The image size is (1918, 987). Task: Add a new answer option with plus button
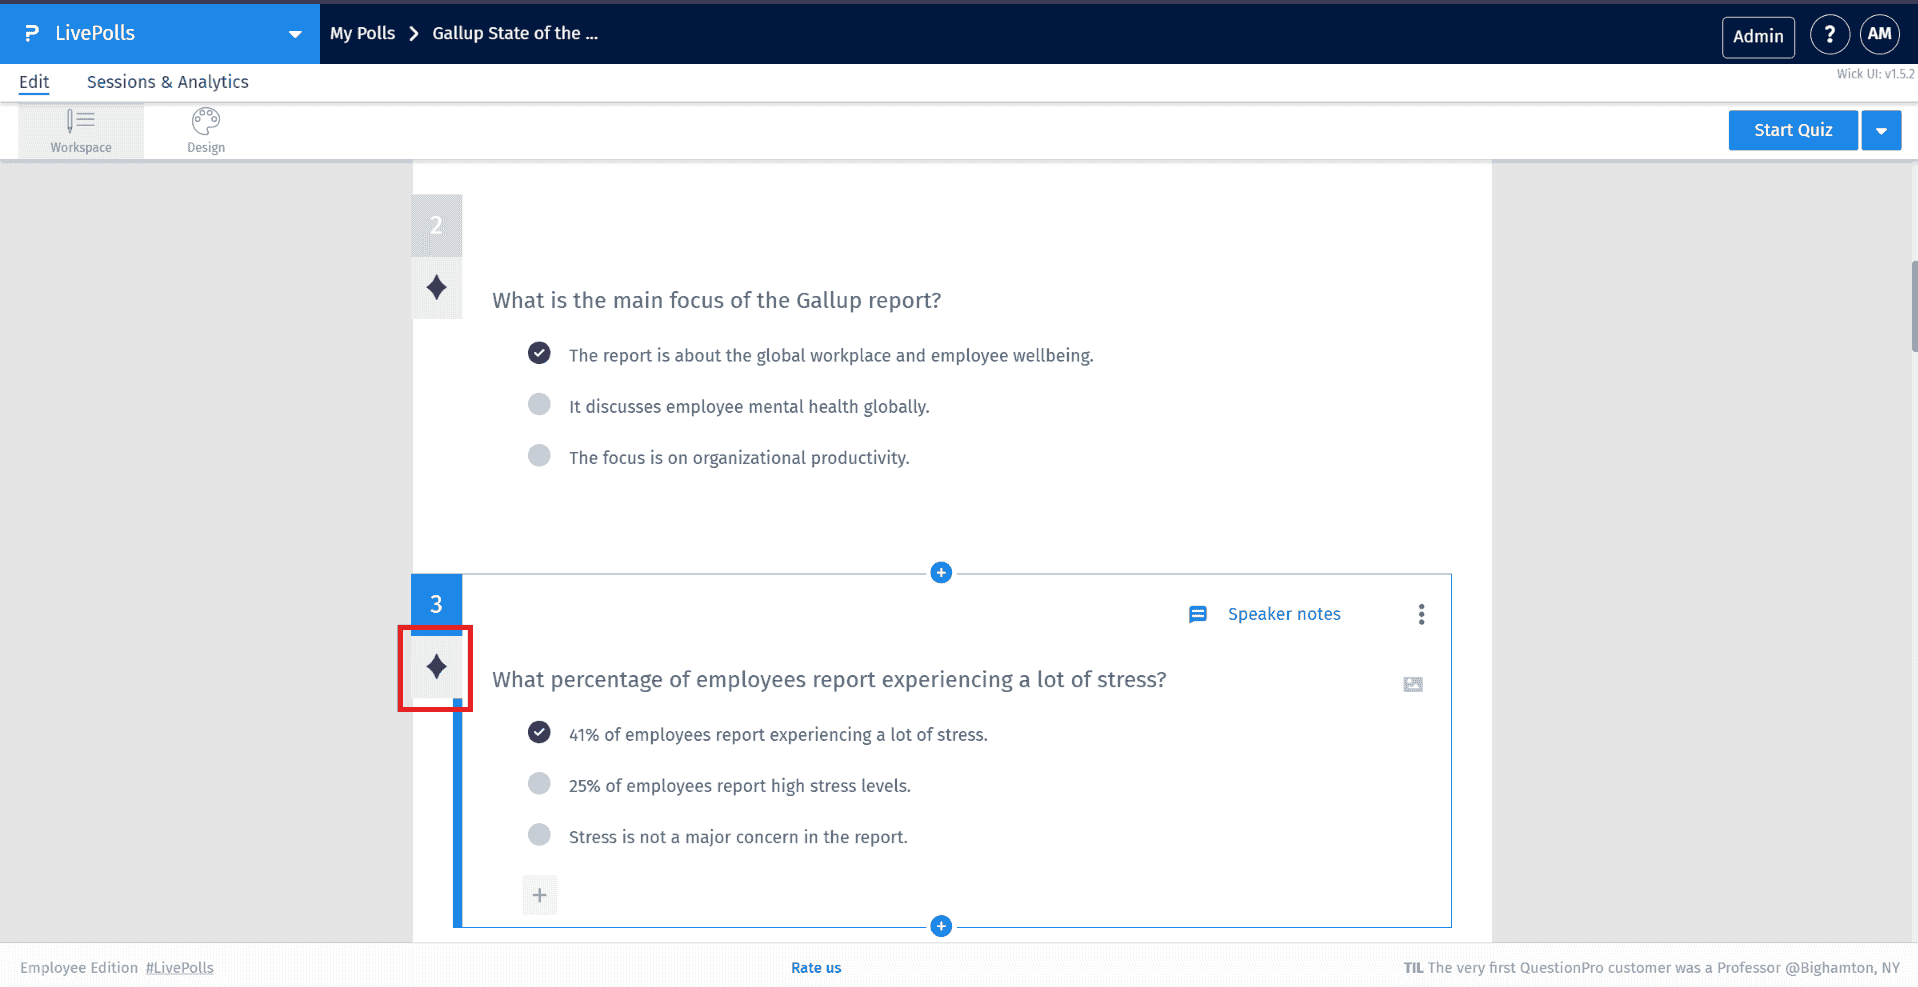[x=539, y=895]
